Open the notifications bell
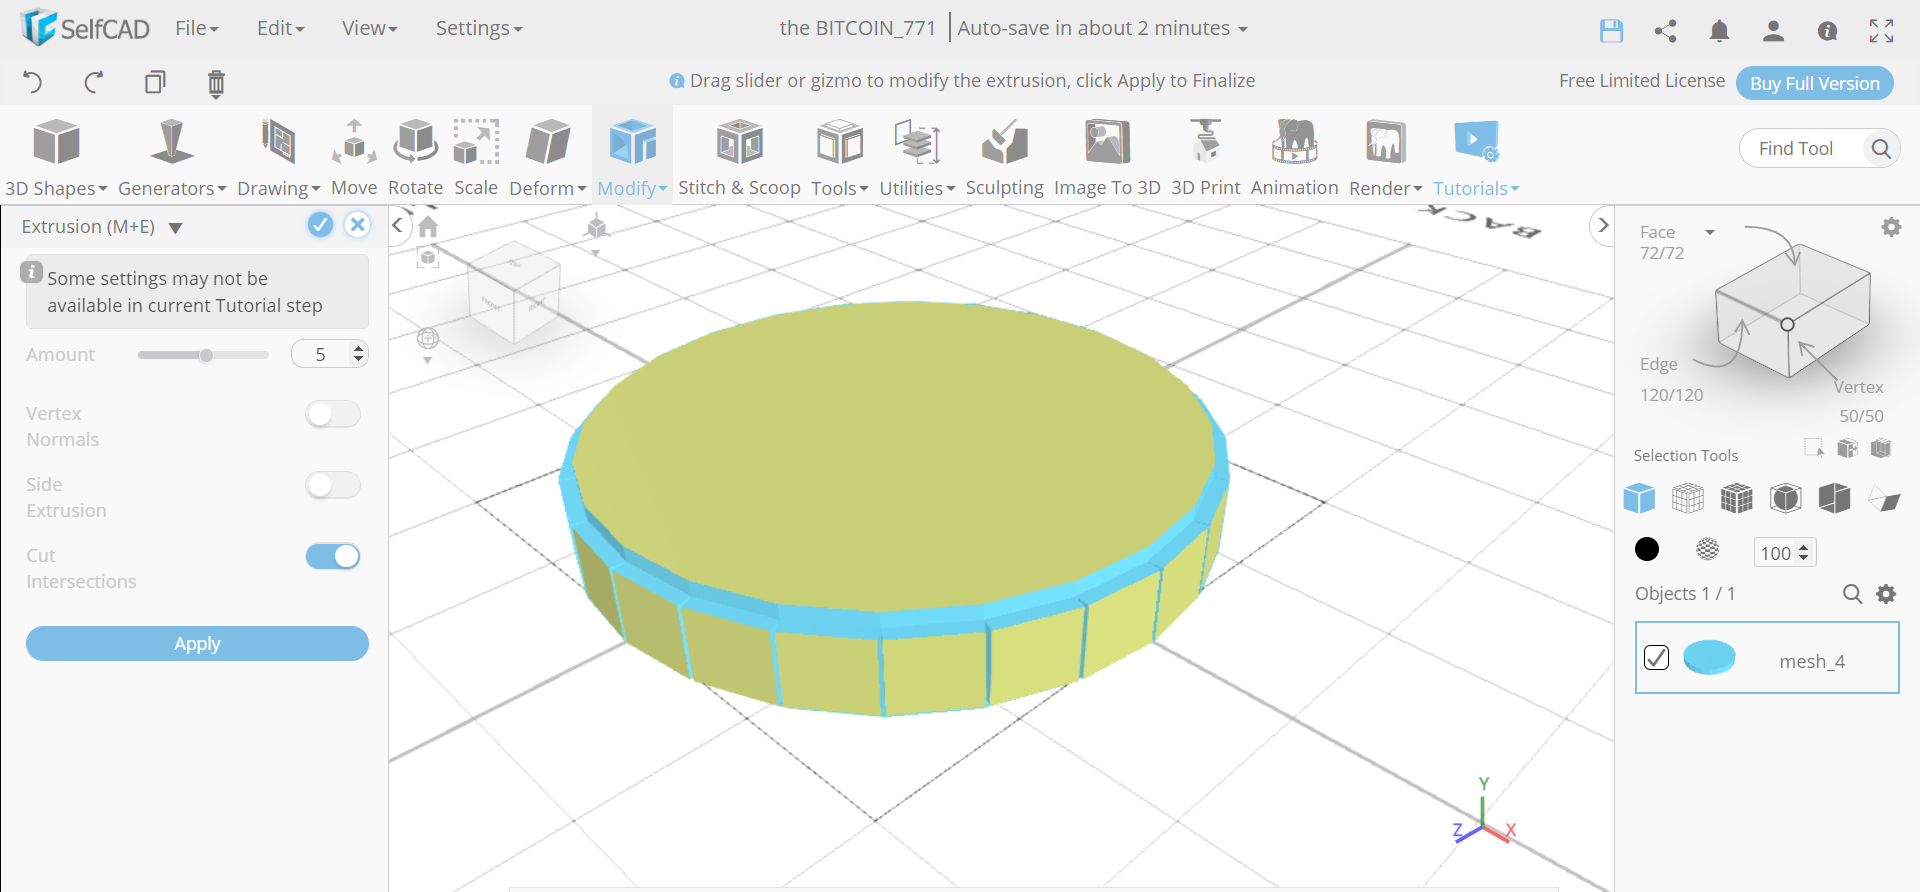Screen dimensions: 1920x892 point(1719,31)
